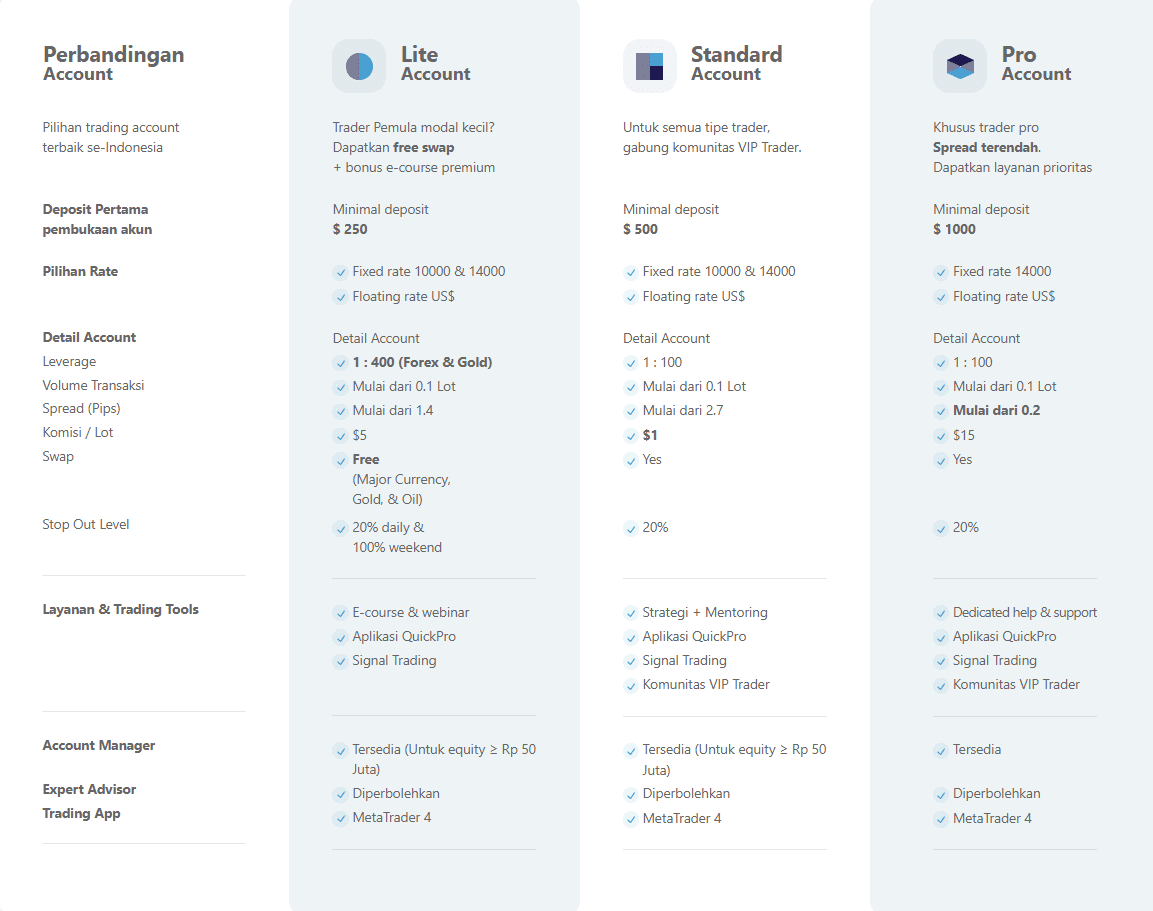Click checkmark beside Standard 'MetaTrader 4'

coord(630,819)
